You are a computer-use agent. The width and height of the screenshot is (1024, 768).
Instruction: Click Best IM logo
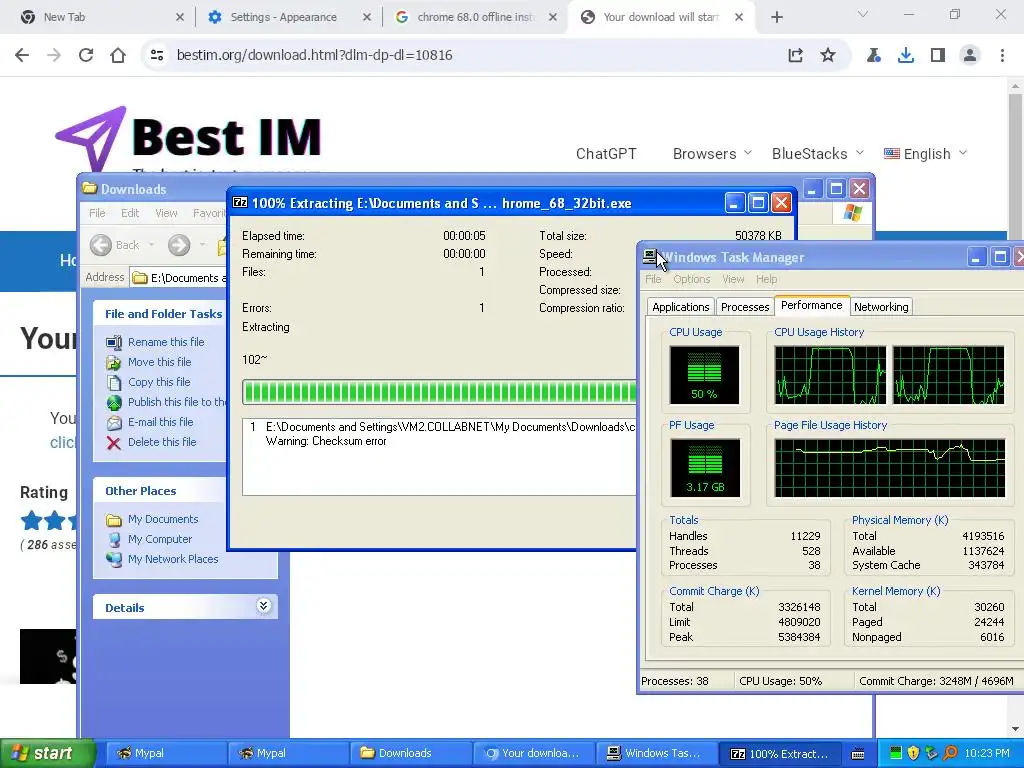(x=188, y=138)
